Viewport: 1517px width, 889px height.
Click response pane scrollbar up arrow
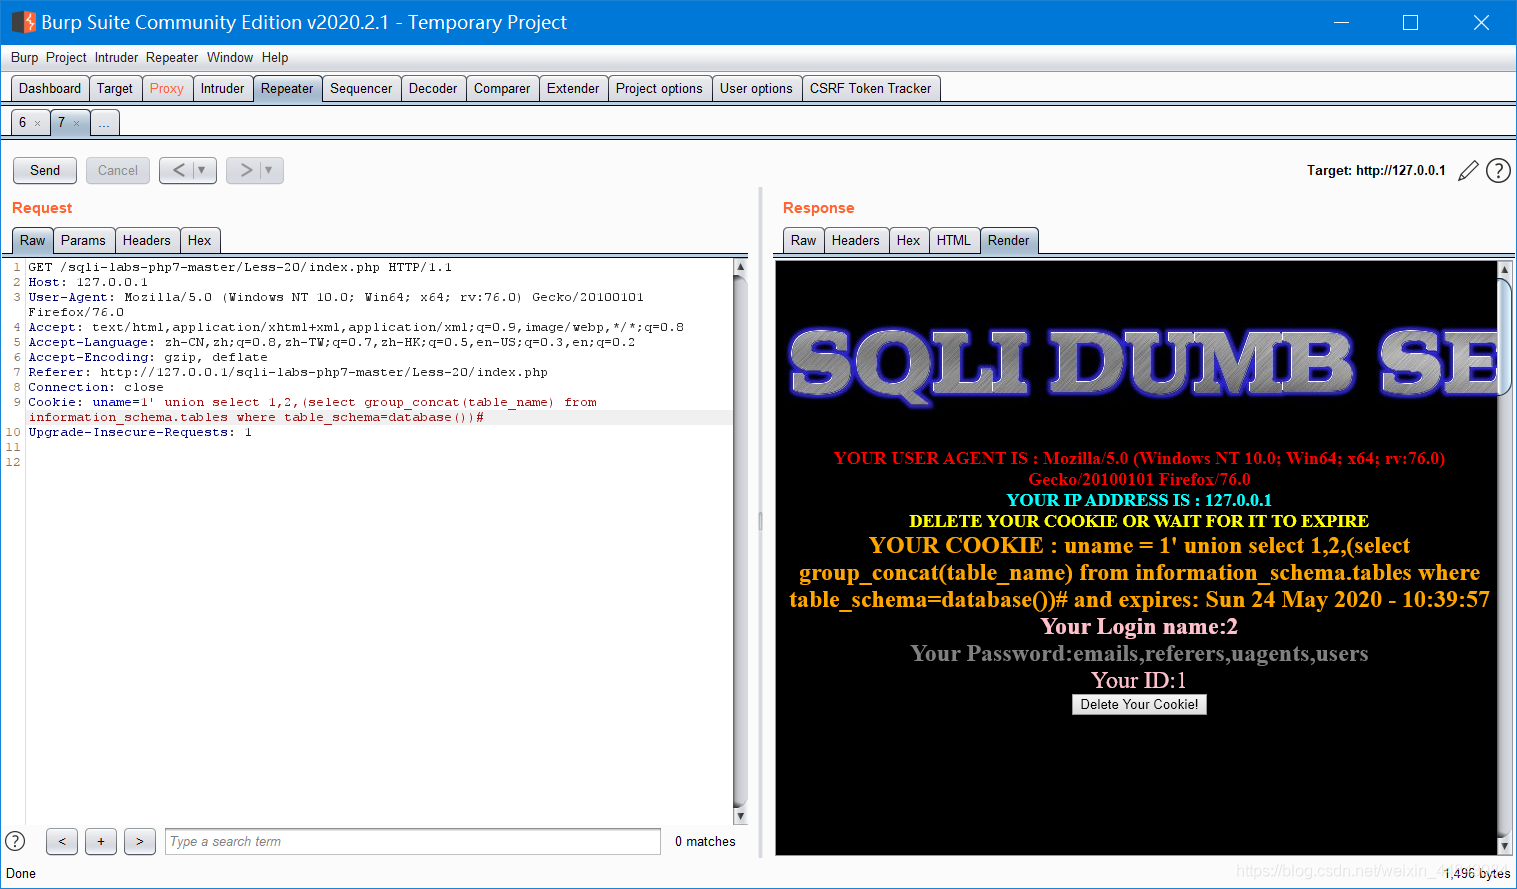click(x=1504, y=269)
